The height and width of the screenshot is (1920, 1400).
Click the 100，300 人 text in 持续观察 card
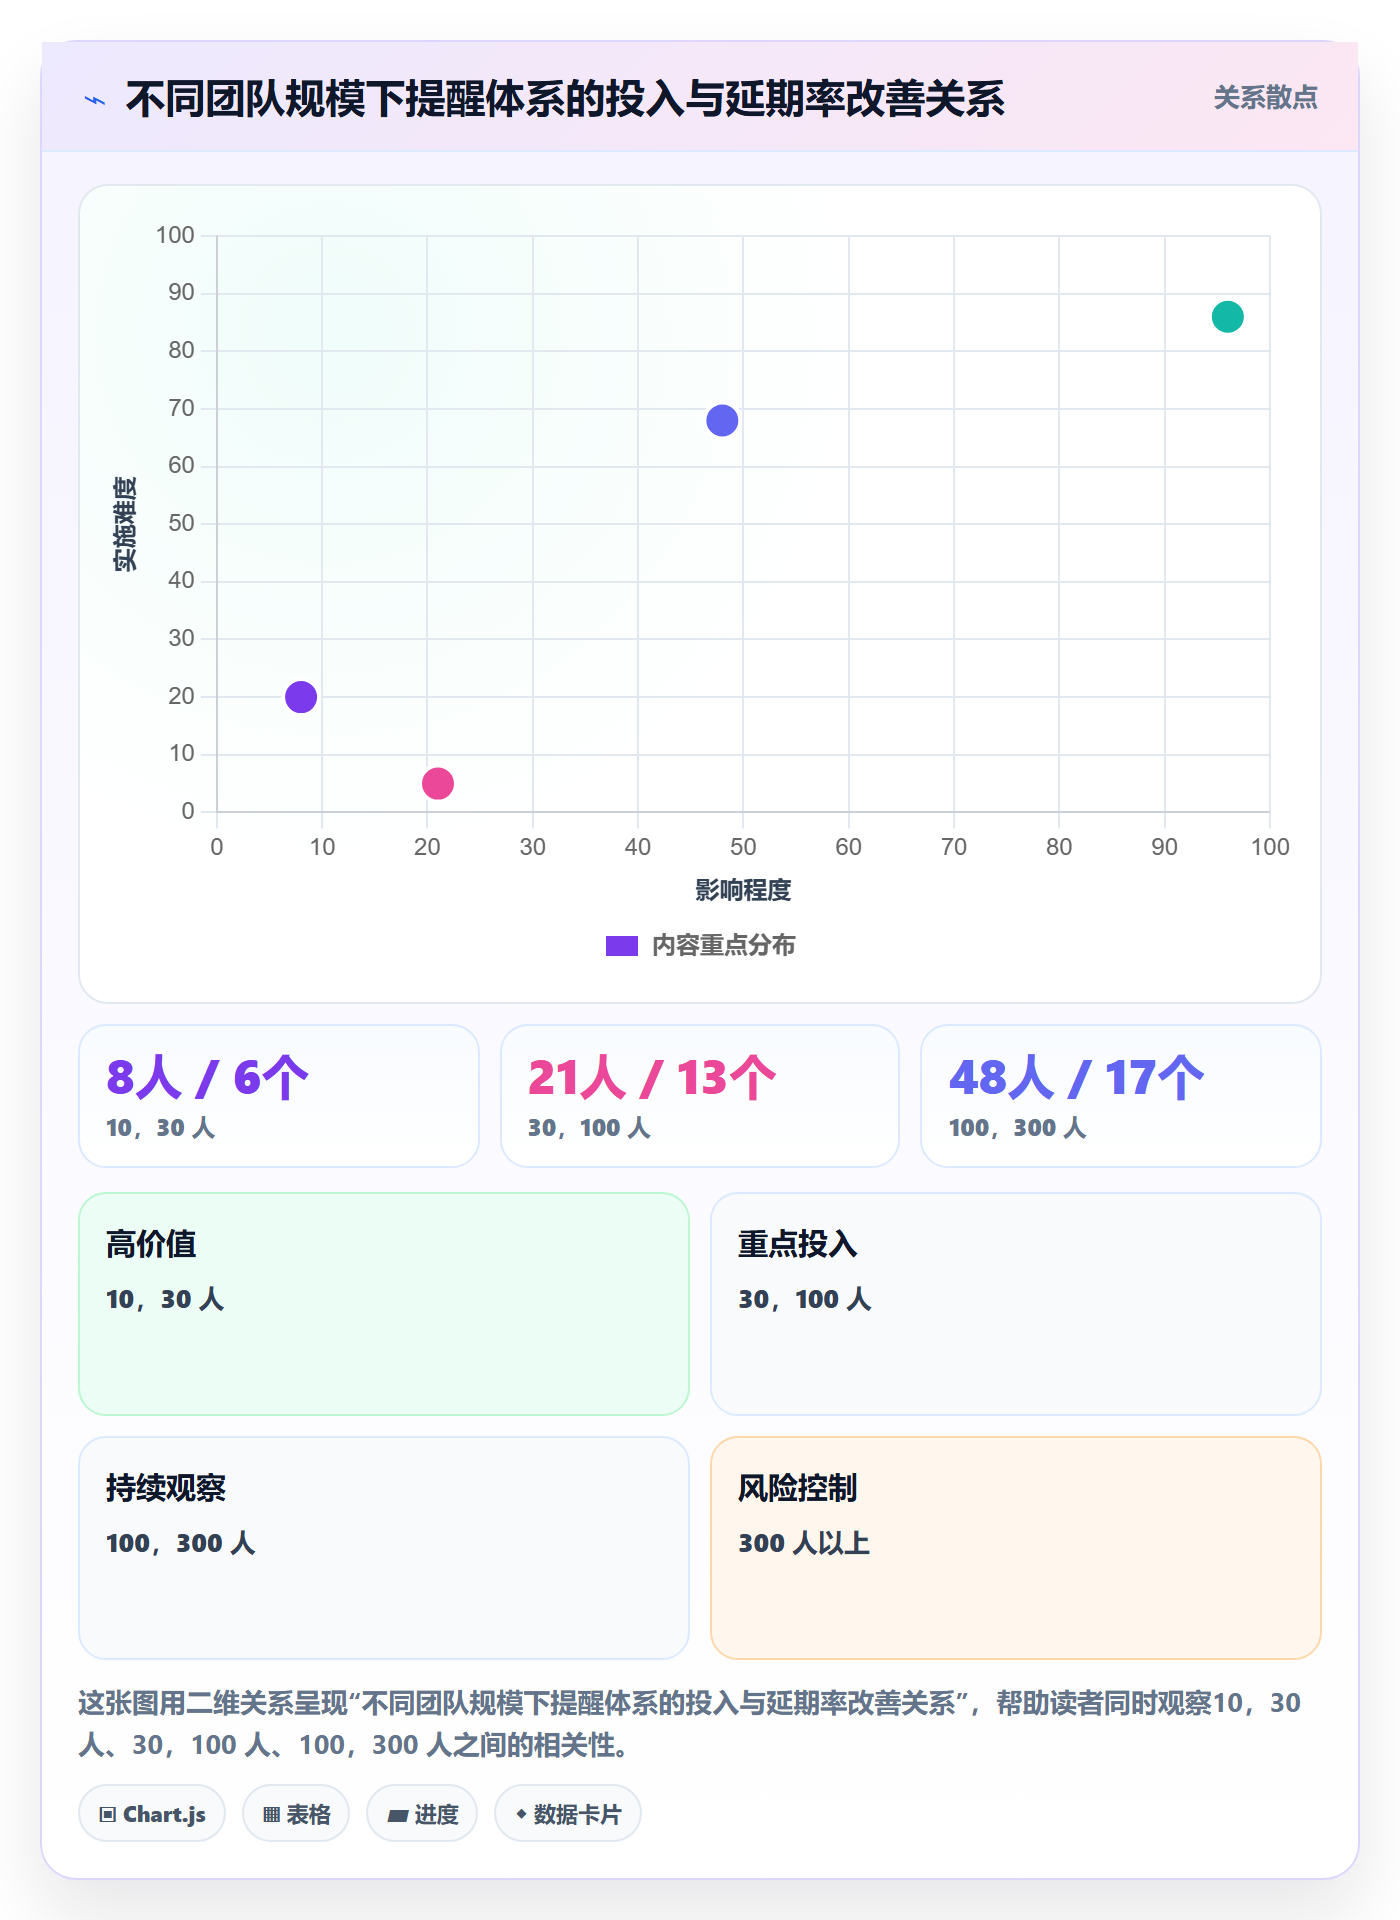point(180,1543)
